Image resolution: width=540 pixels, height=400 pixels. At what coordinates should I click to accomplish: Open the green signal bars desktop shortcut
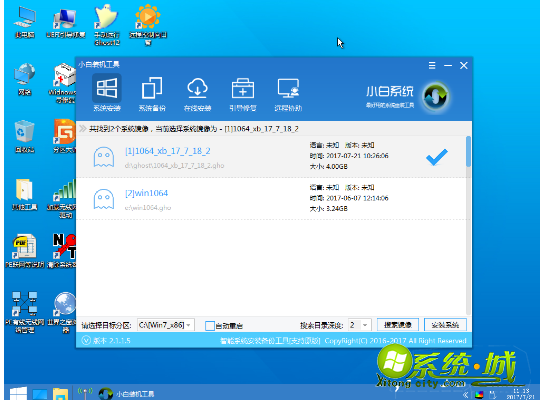(63, 198)
